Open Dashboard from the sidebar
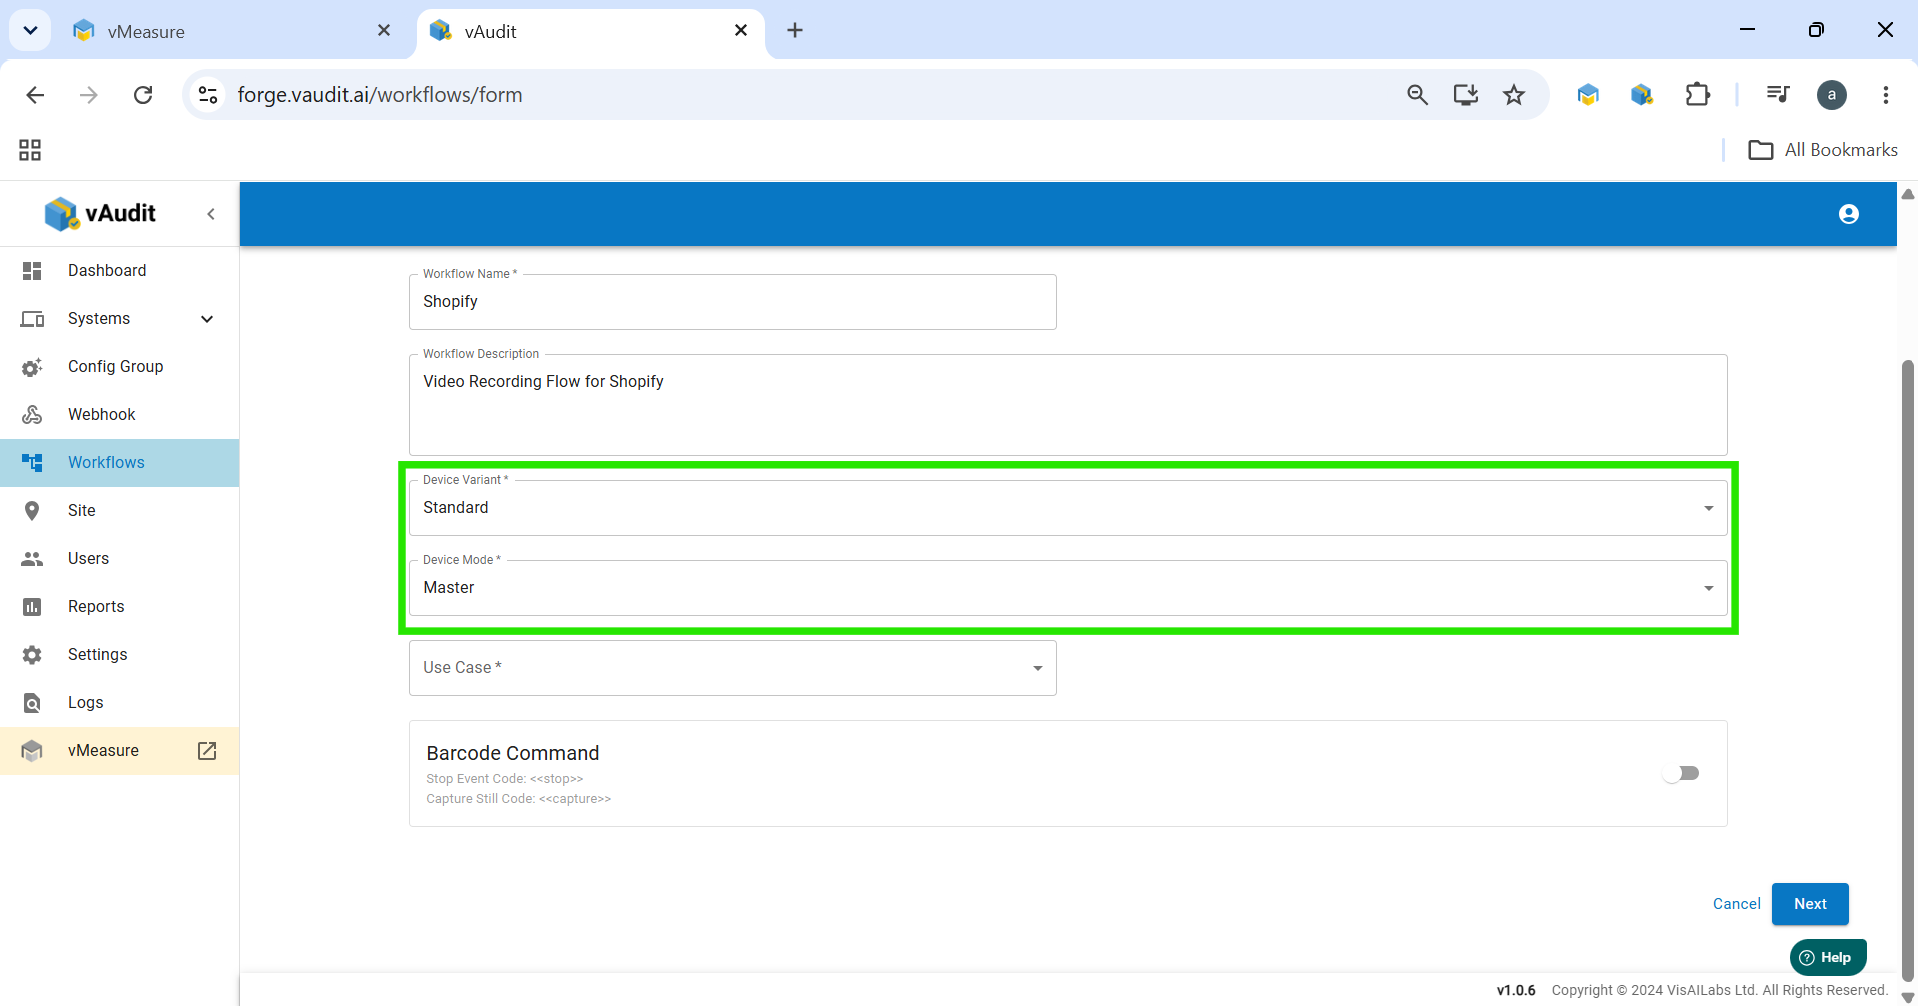This screenshot has width=1918, height=1006. [107, 270]
